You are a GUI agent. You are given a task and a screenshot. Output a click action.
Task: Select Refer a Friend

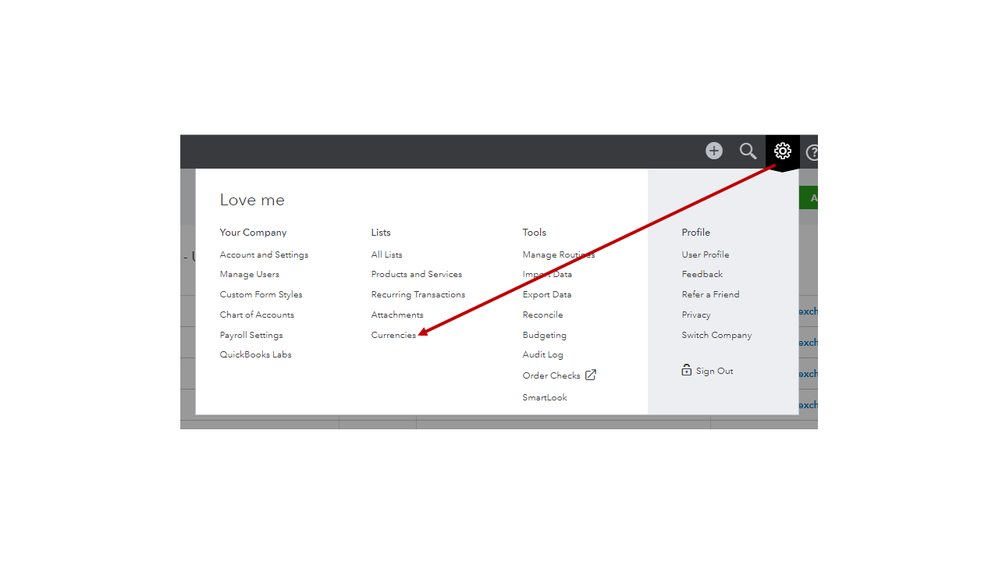[x=710, y=294]
